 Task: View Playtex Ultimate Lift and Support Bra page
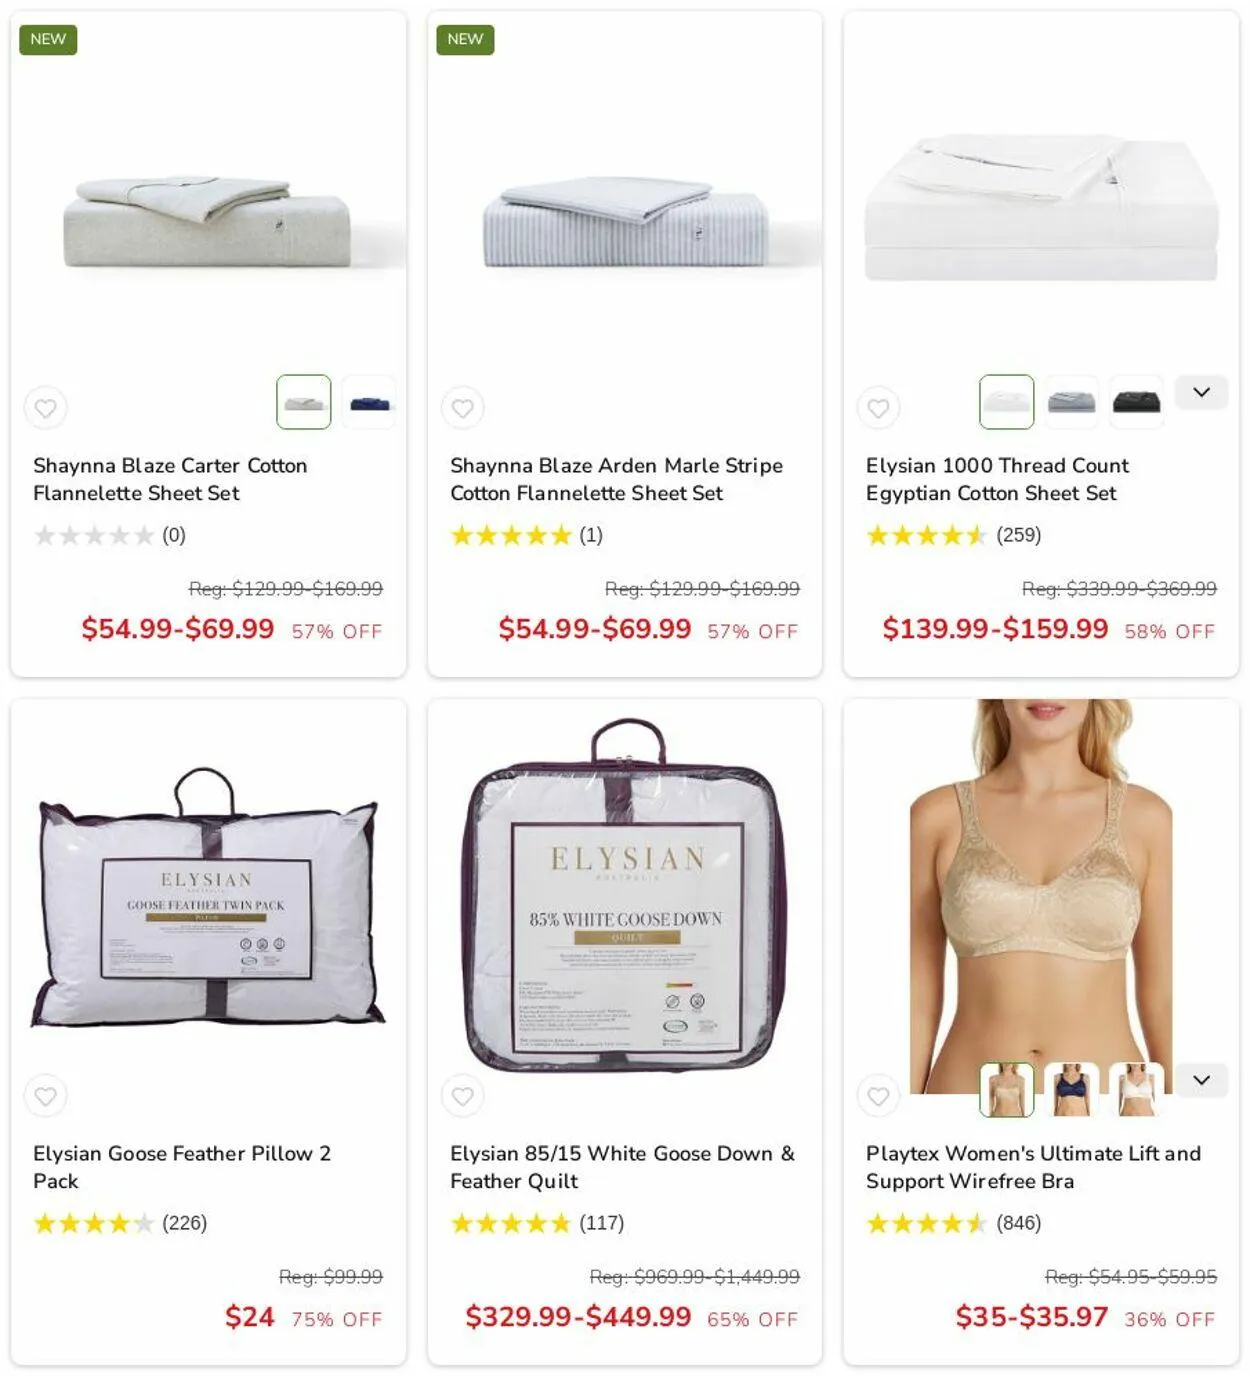pos(1033,1167)
